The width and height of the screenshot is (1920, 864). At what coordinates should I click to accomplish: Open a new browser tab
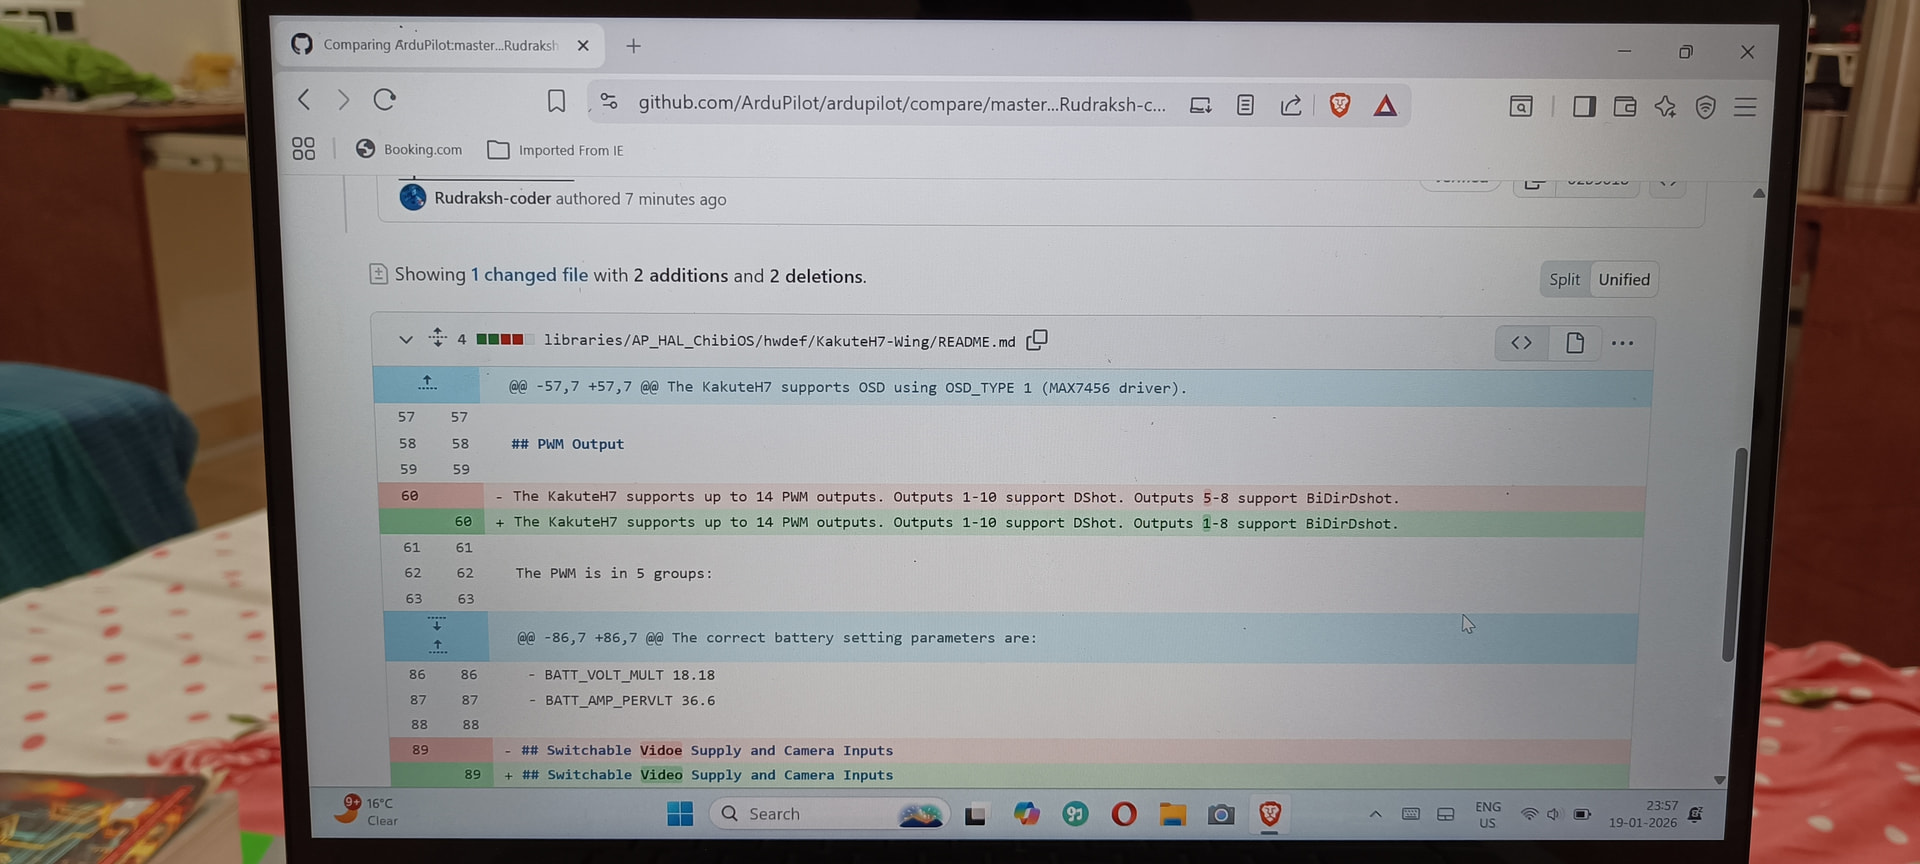[633, 46]
